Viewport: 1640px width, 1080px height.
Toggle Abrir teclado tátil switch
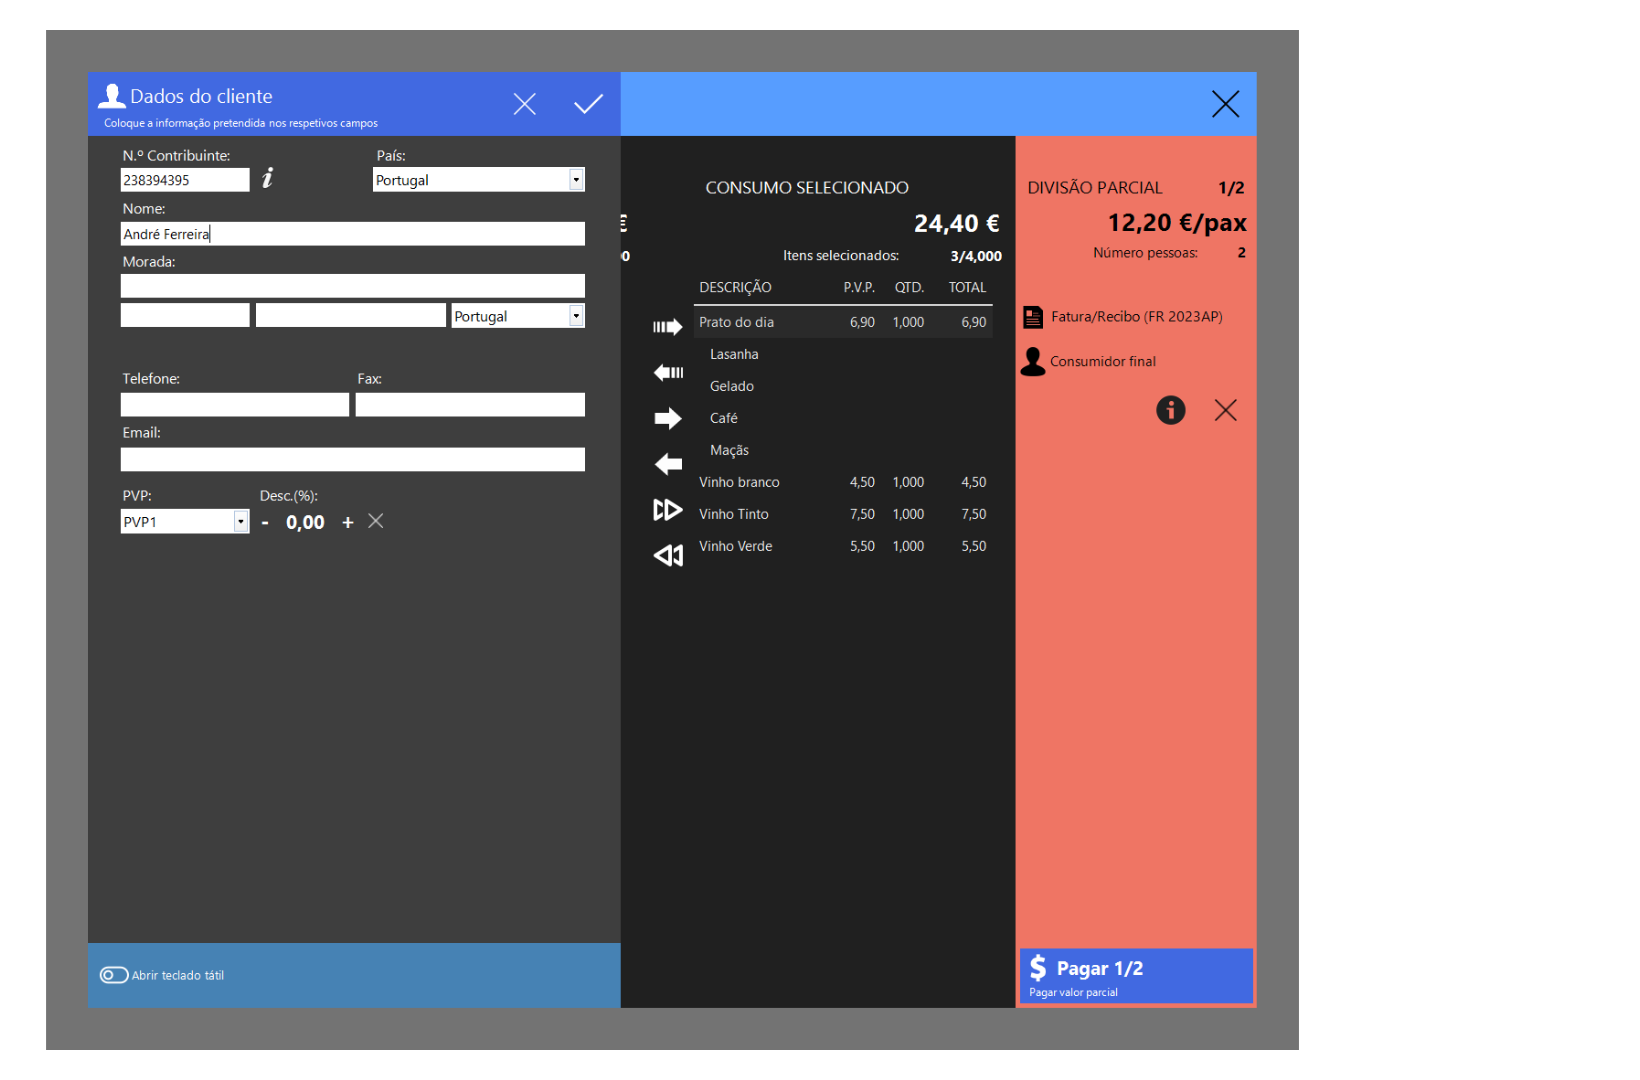tap(114, 975)
